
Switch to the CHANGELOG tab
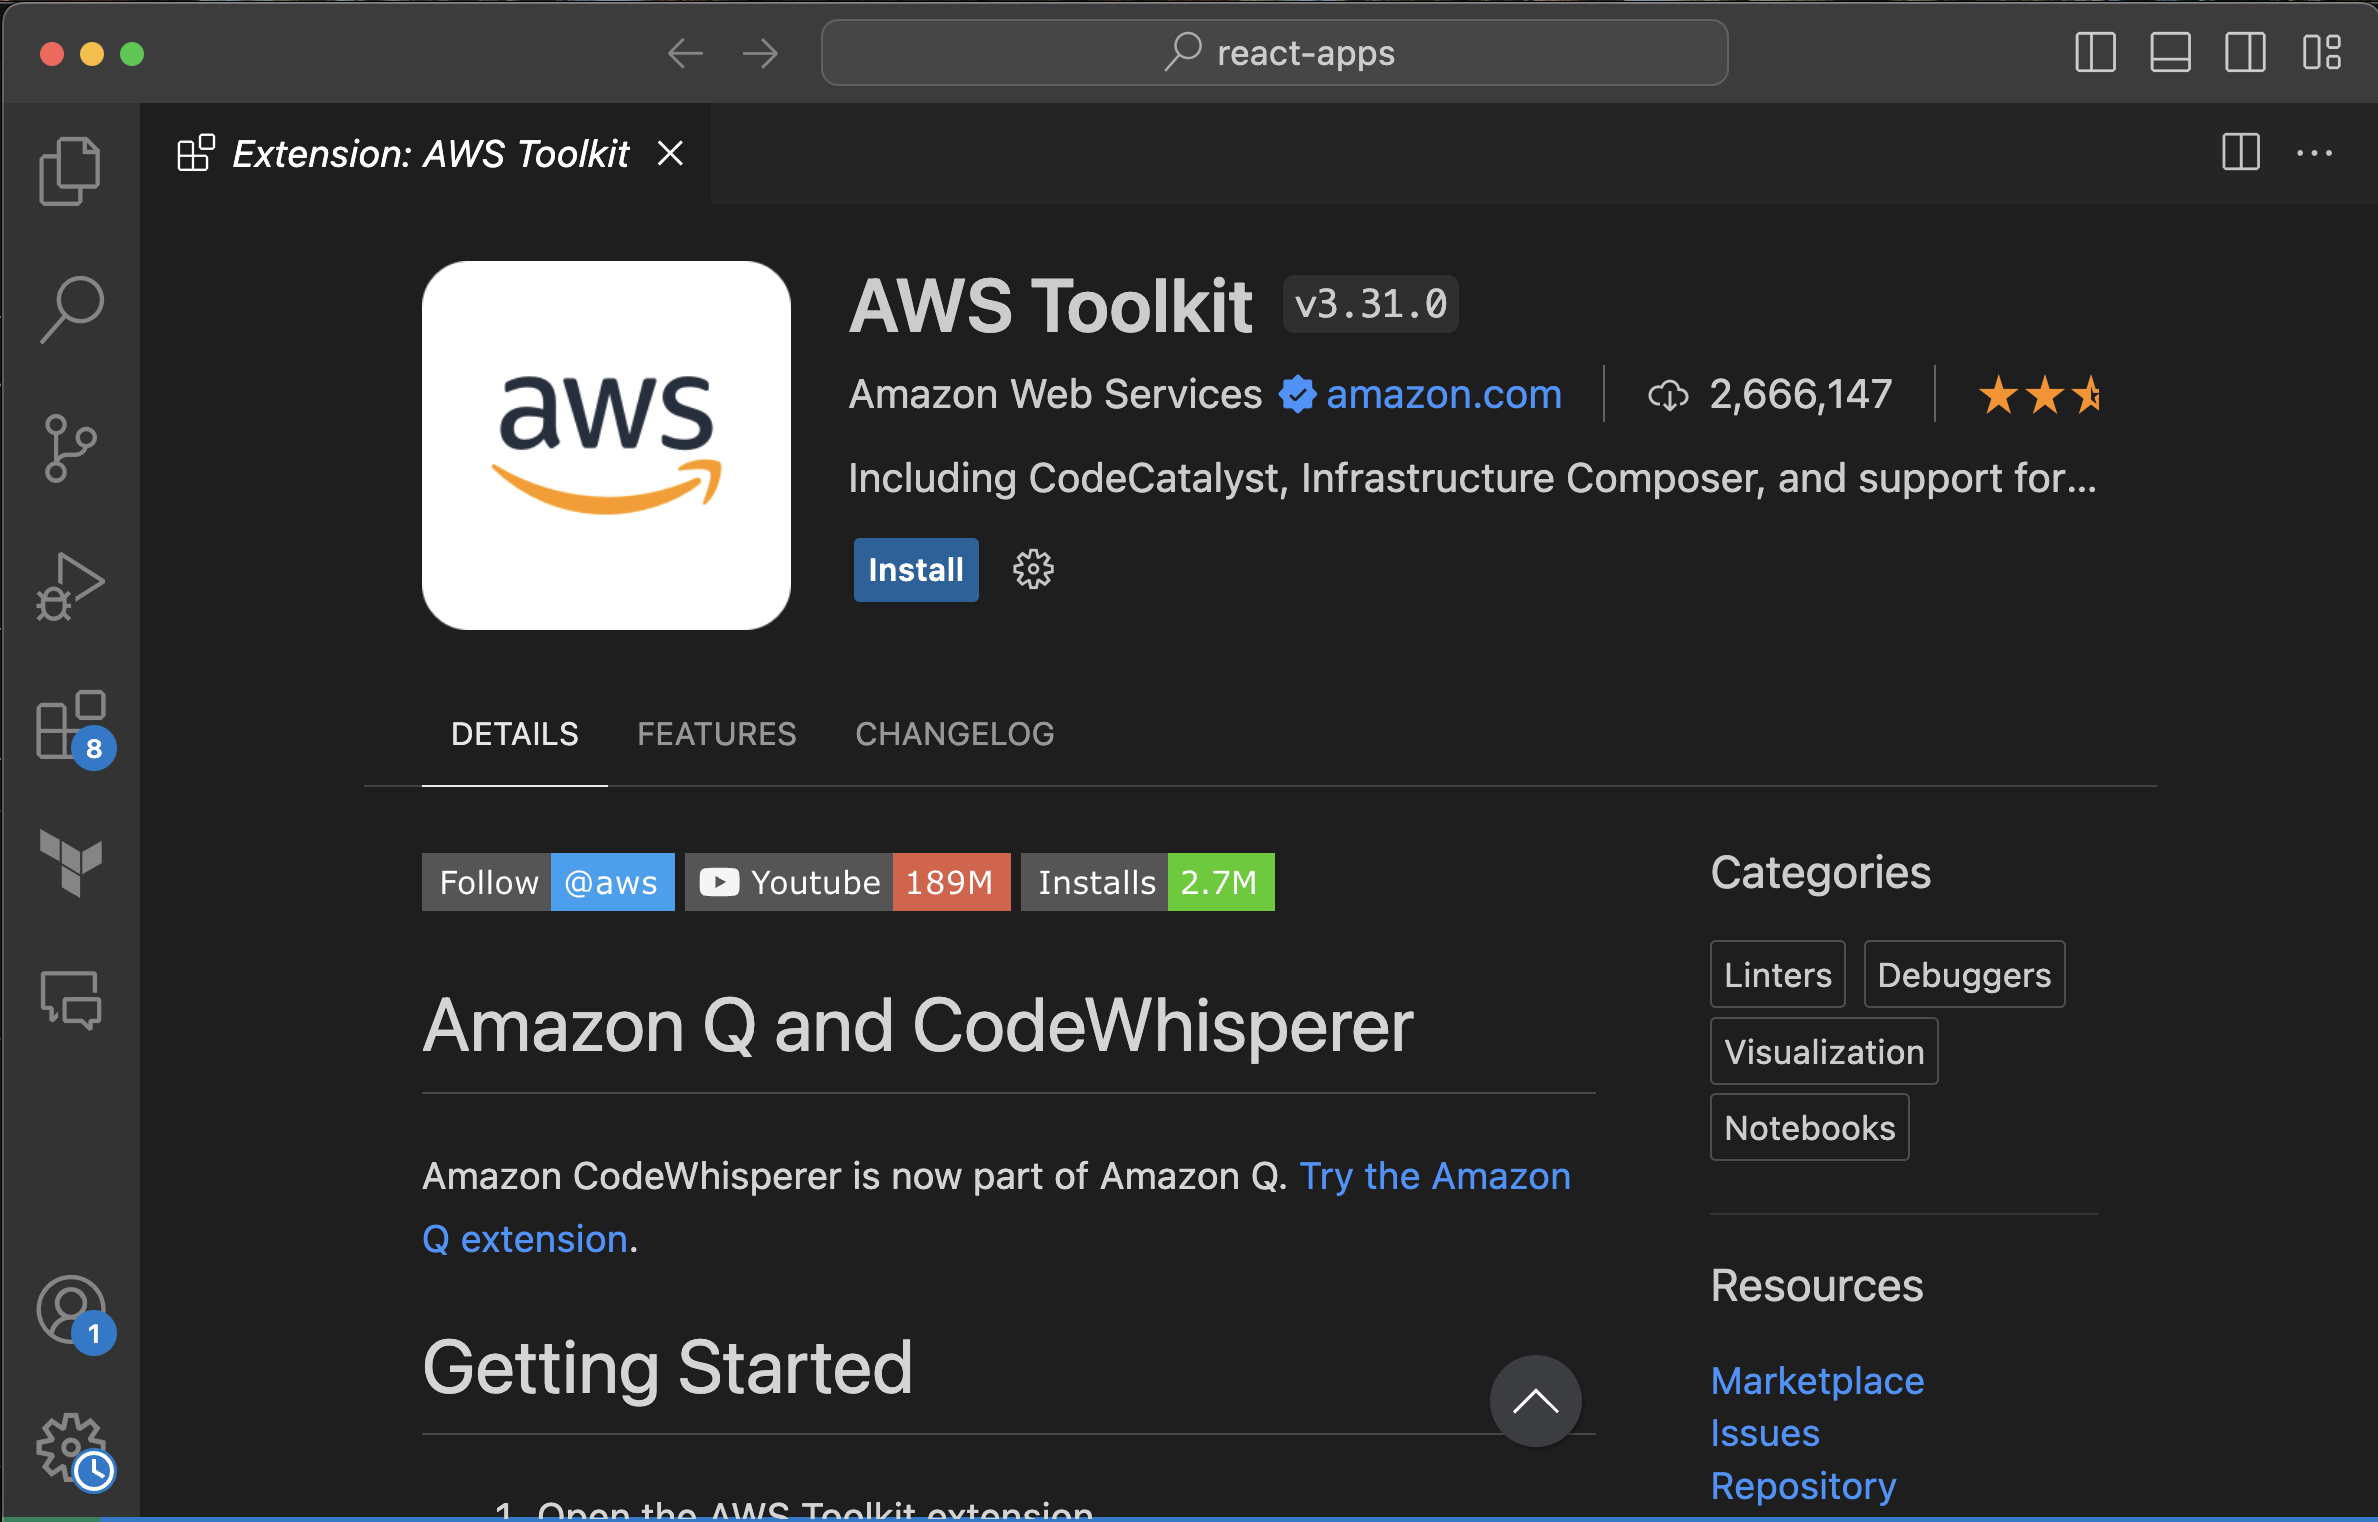coord(954,734)
